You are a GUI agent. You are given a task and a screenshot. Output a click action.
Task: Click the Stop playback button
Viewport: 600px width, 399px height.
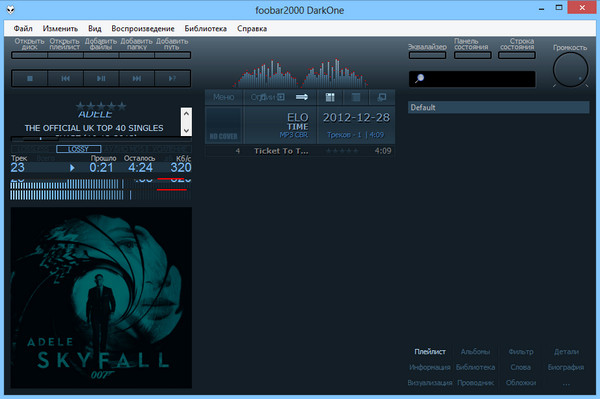coord(30,78)
